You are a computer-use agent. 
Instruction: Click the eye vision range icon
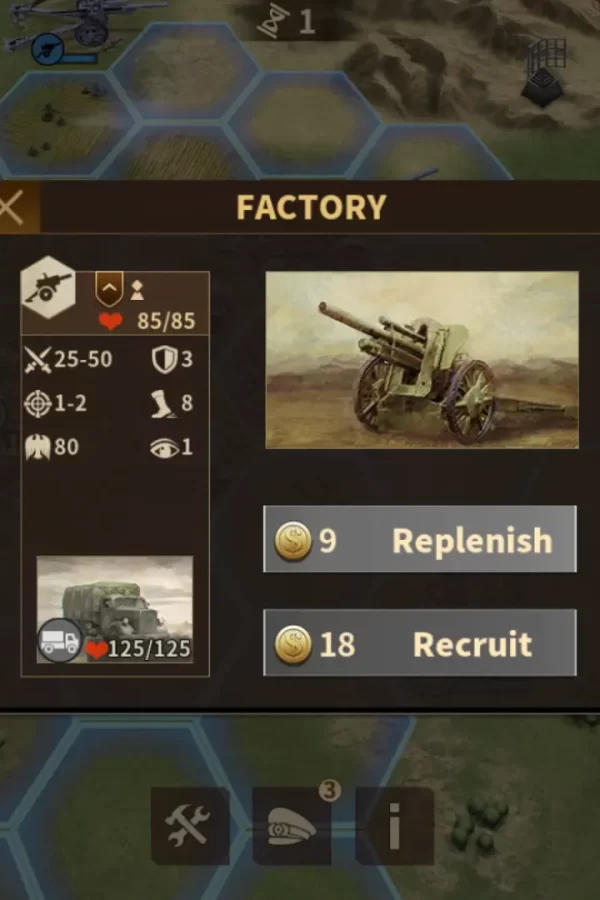[x=164, y=448]
